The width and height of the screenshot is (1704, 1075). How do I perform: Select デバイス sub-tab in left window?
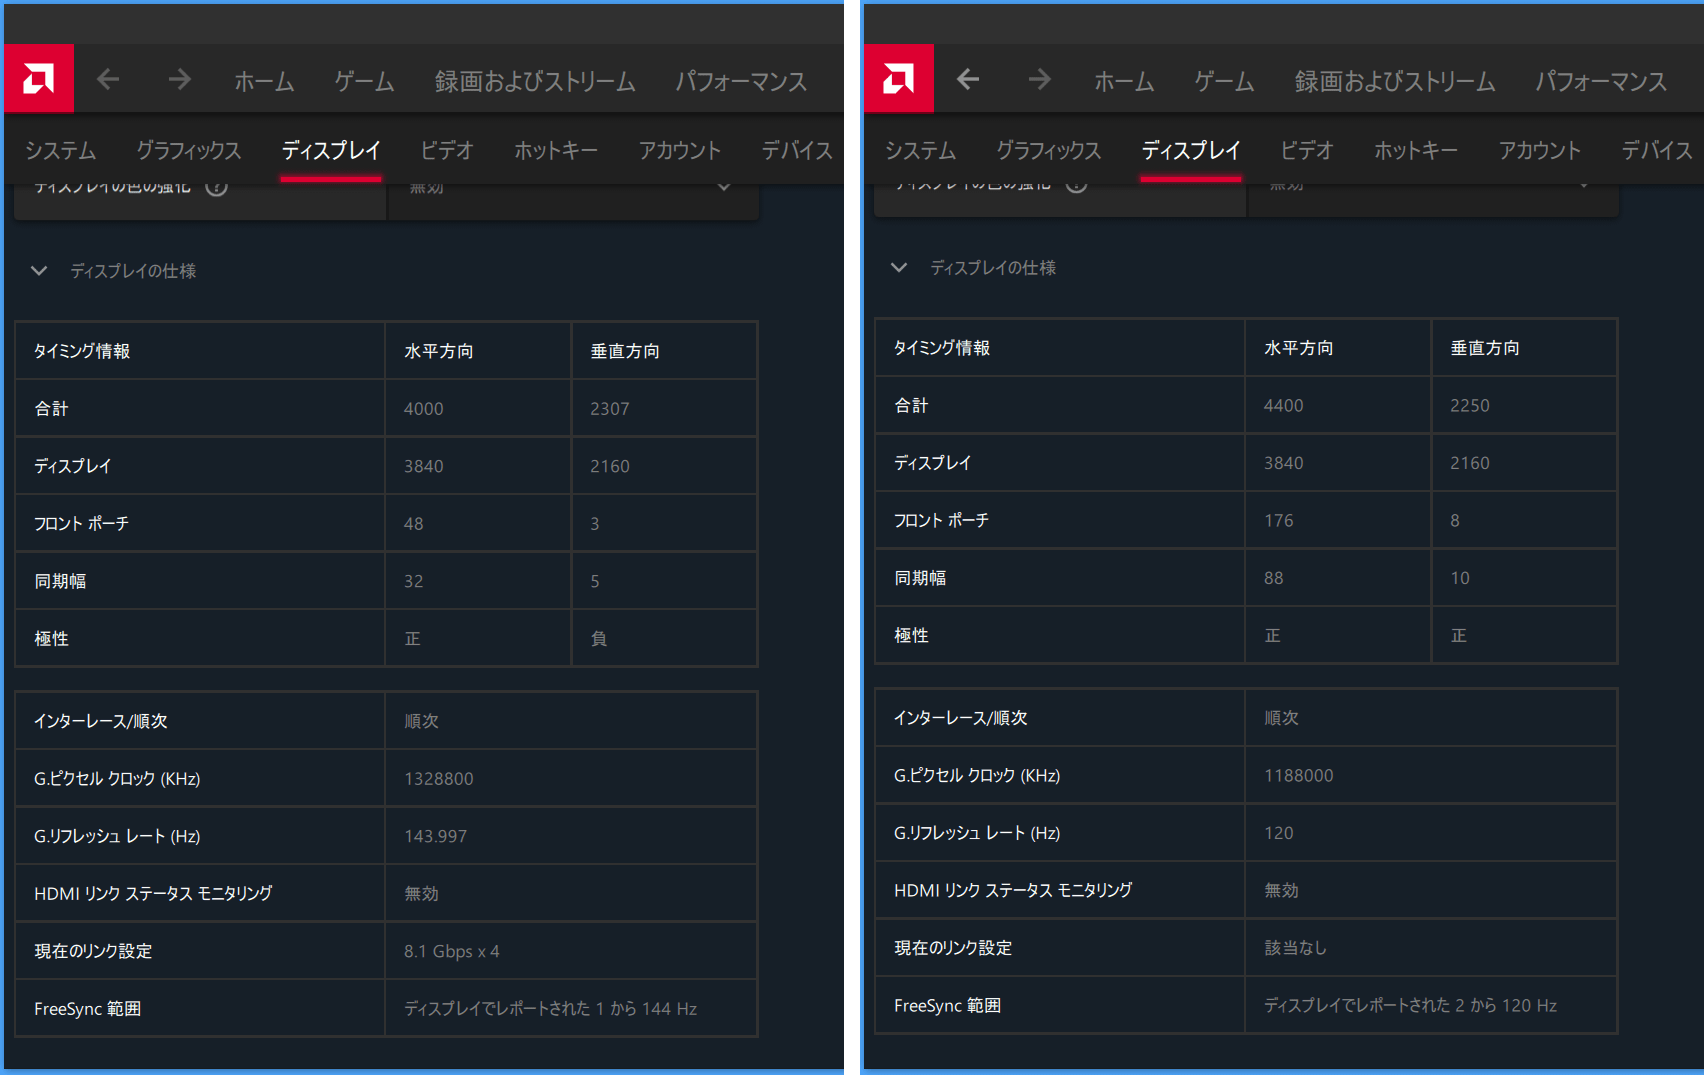tap(797, 150)
